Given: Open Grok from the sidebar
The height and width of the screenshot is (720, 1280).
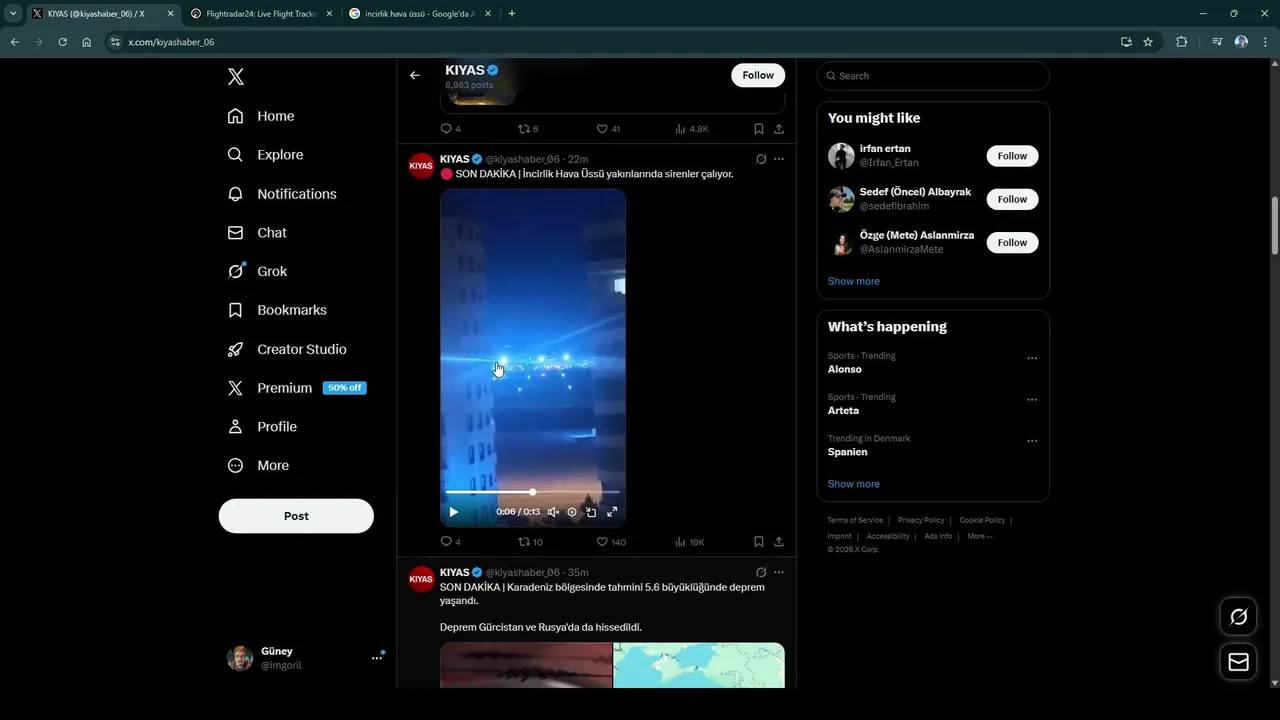Looking at the screenshot, I should click(x=257, y=271).
